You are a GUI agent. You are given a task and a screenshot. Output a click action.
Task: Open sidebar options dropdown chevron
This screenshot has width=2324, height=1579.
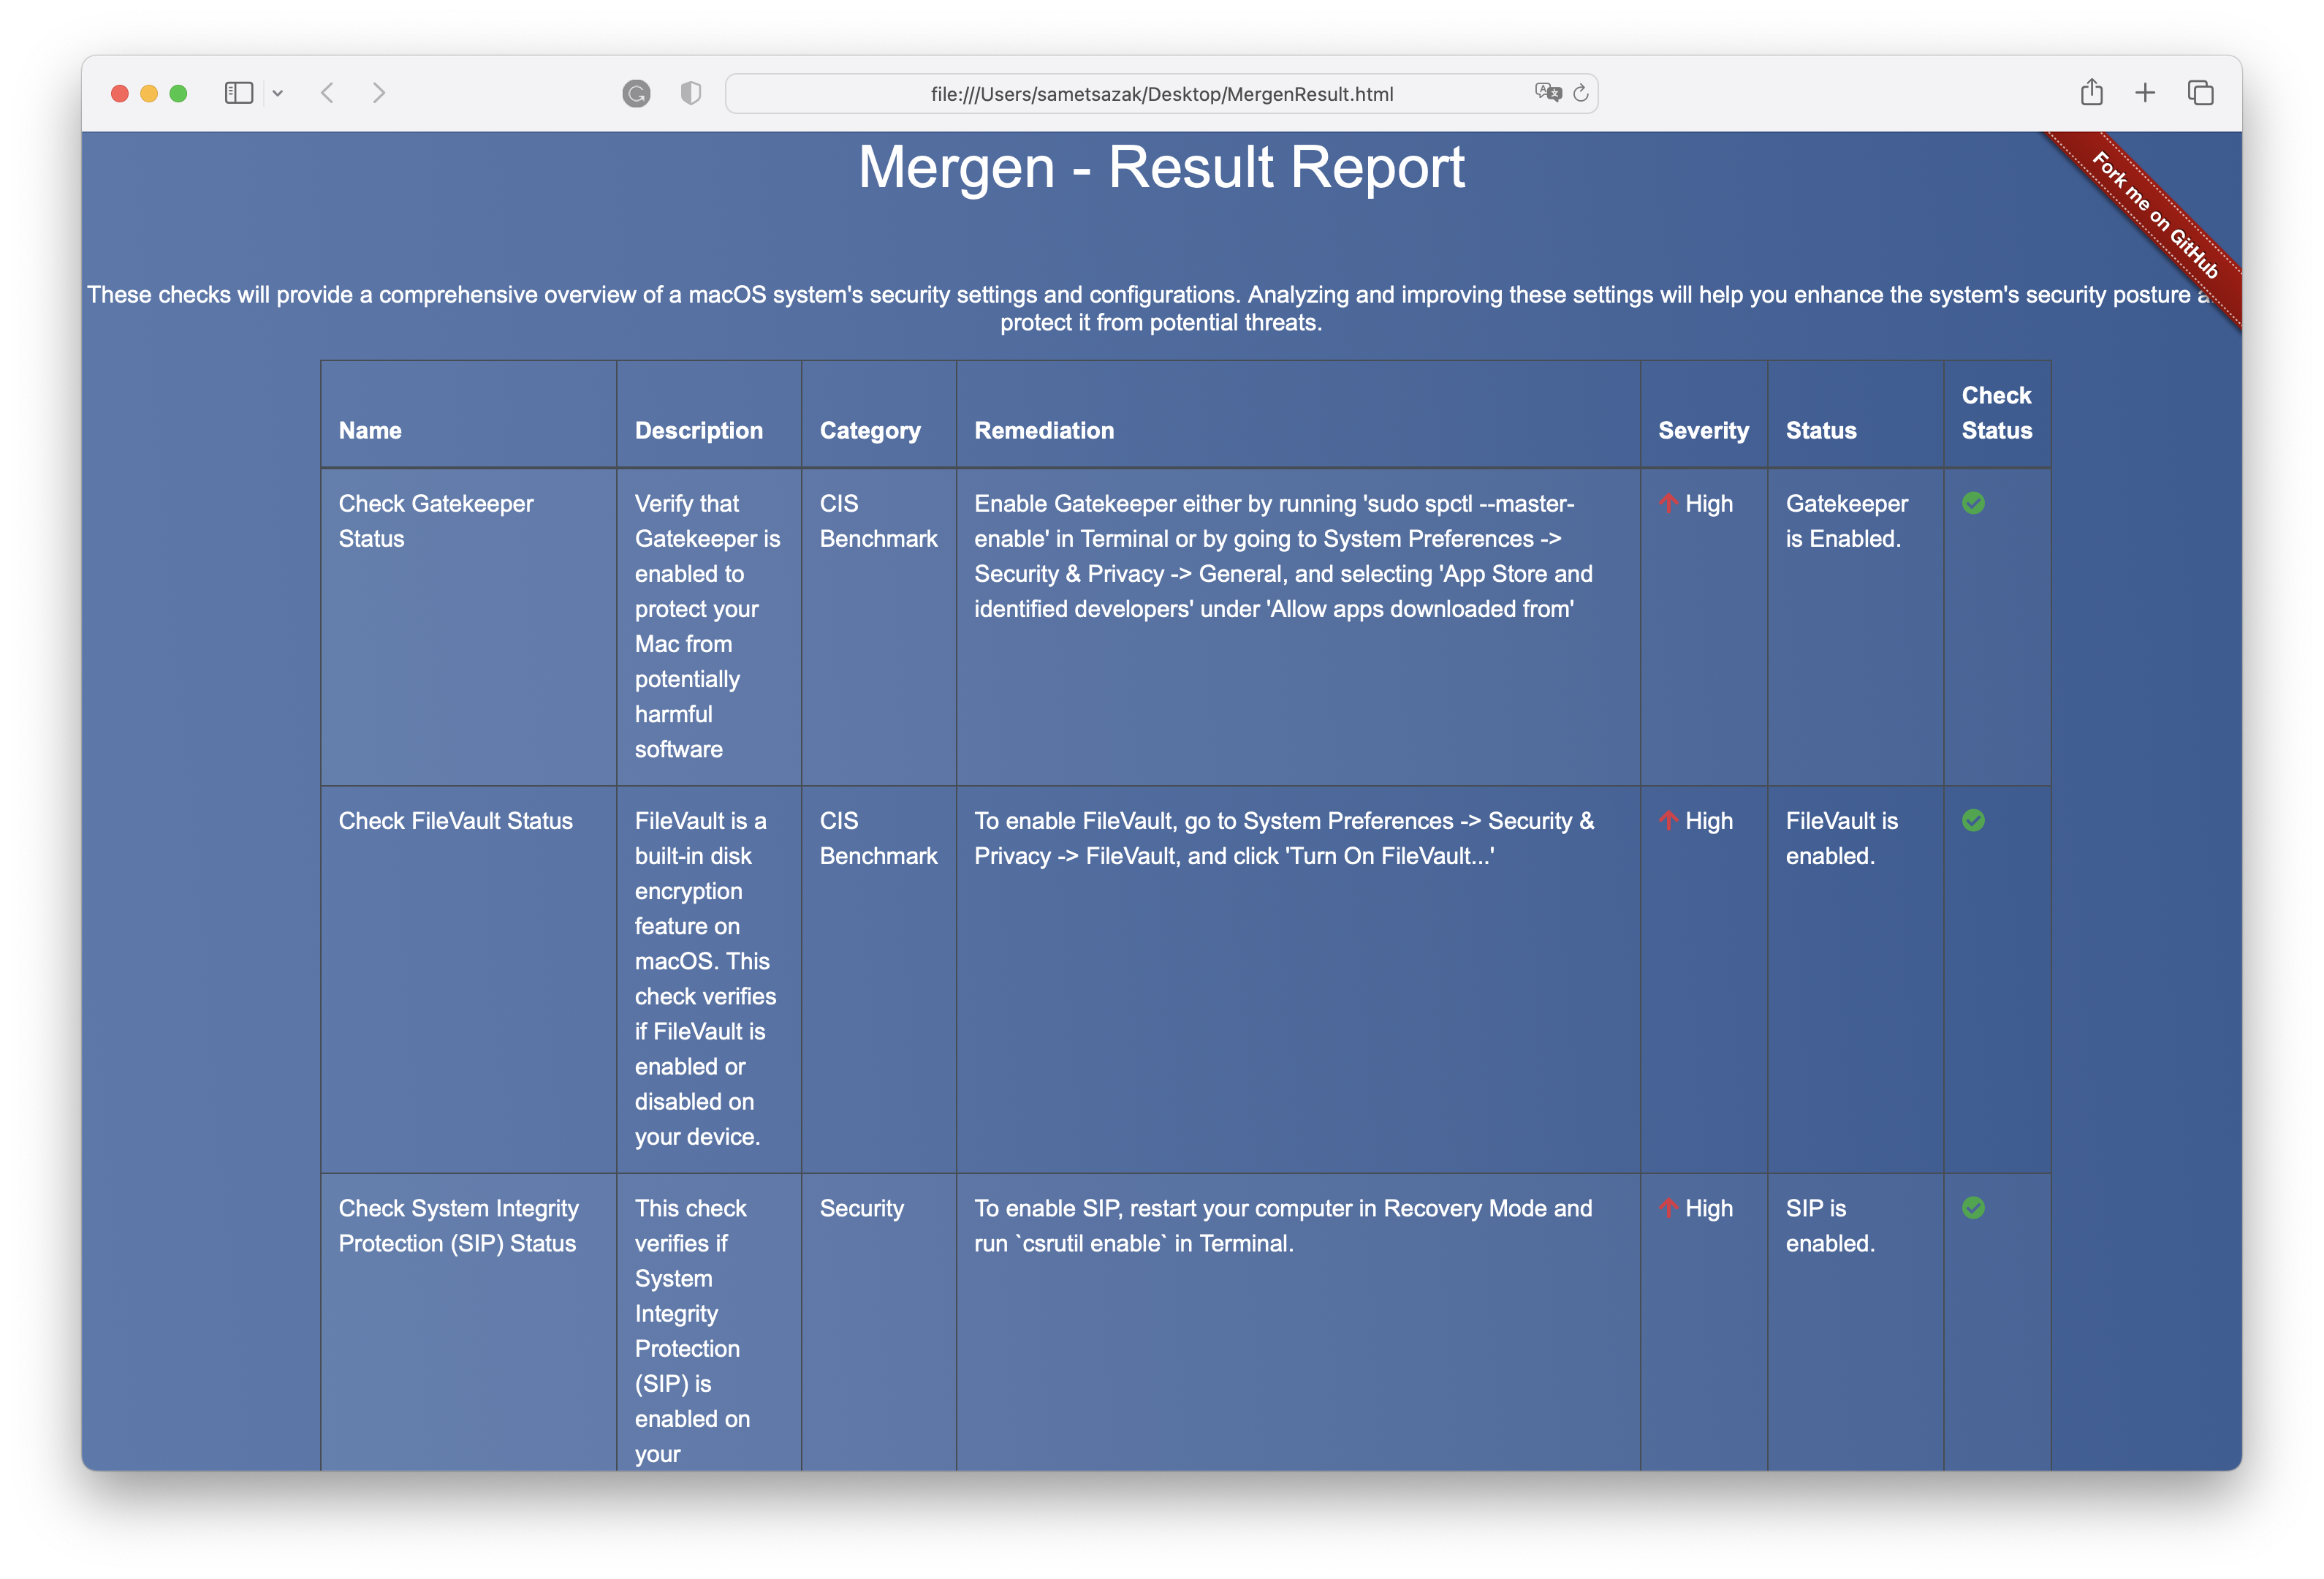point(278,93)
